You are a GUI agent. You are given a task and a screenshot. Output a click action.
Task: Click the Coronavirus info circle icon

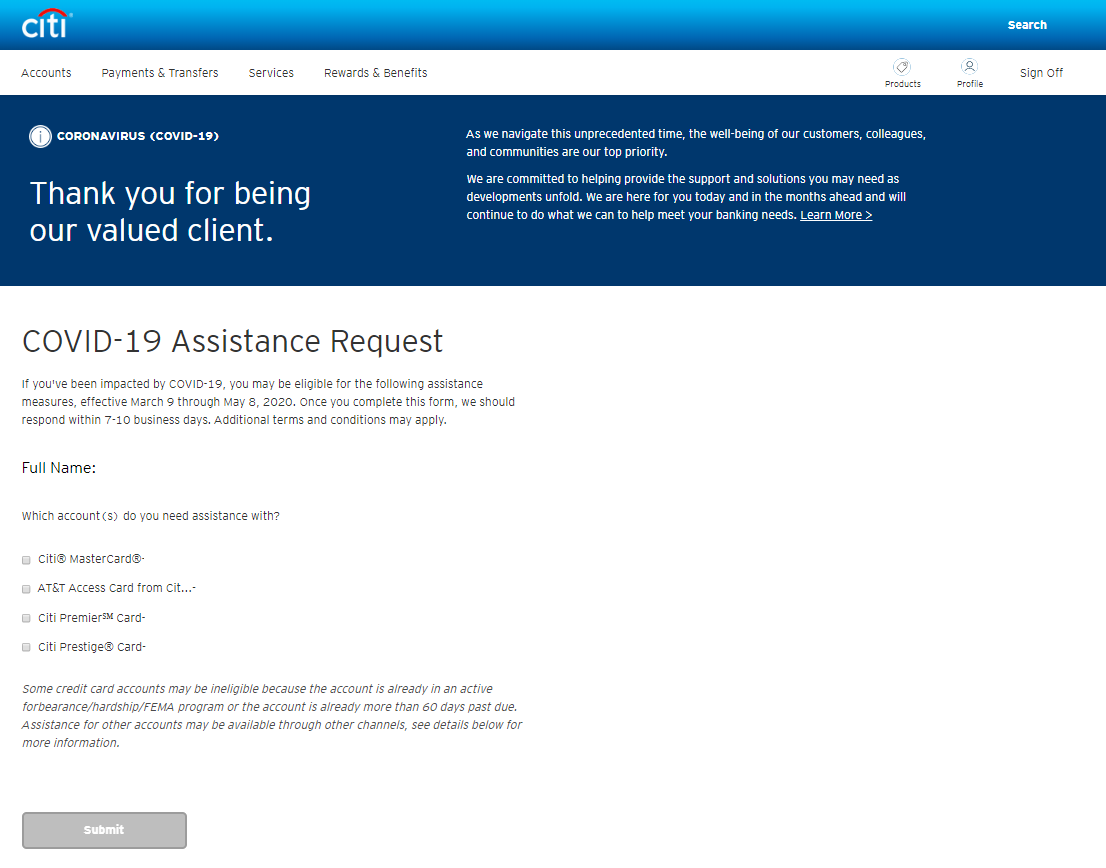[x=40, y=136]
